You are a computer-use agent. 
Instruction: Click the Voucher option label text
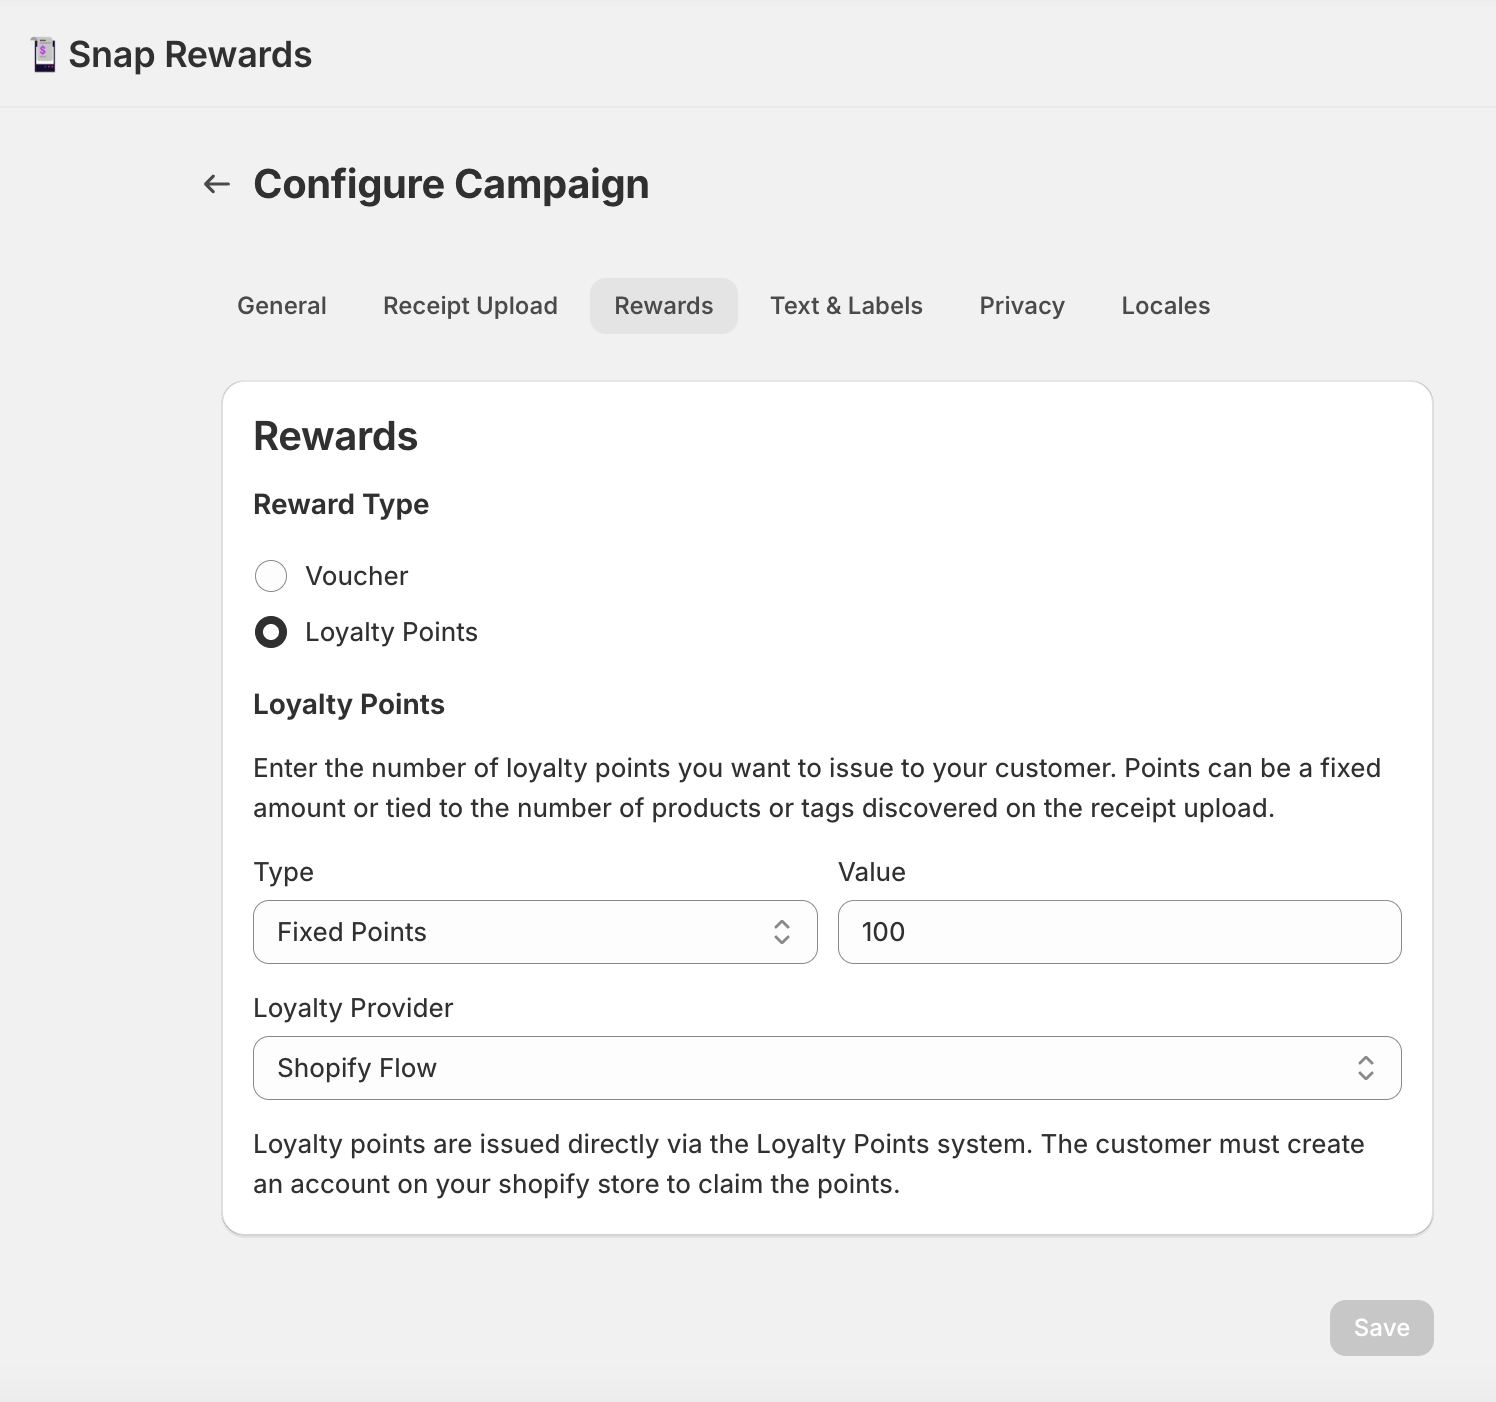pos(356,576)
